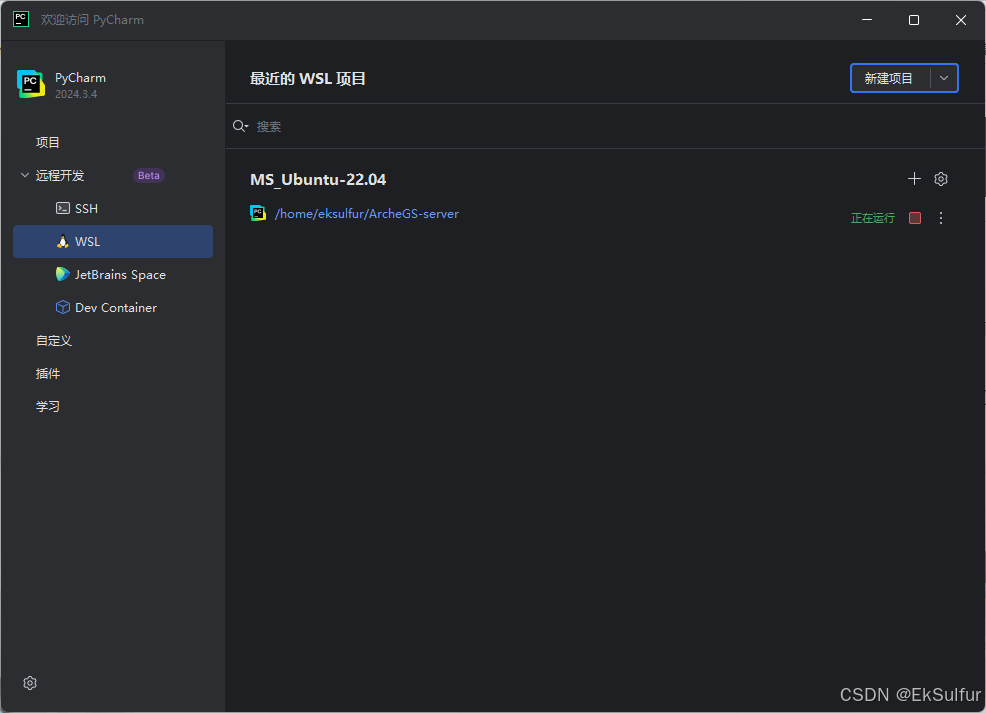Click the PyCharm title bar app icon
This screenshot has width=986, height=713.
pyautogui.click(x=21, y=19)
